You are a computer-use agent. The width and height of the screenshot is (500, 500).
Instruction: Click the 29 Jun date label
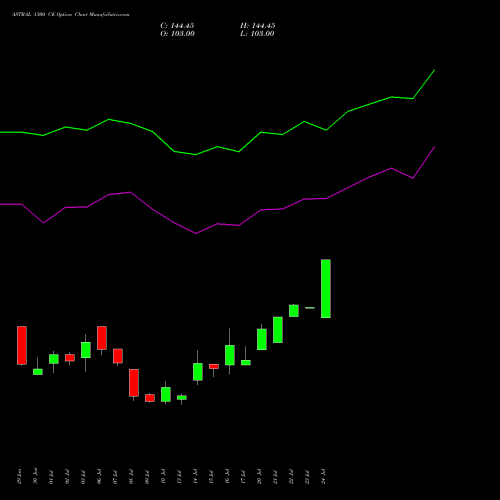(19, 477)
